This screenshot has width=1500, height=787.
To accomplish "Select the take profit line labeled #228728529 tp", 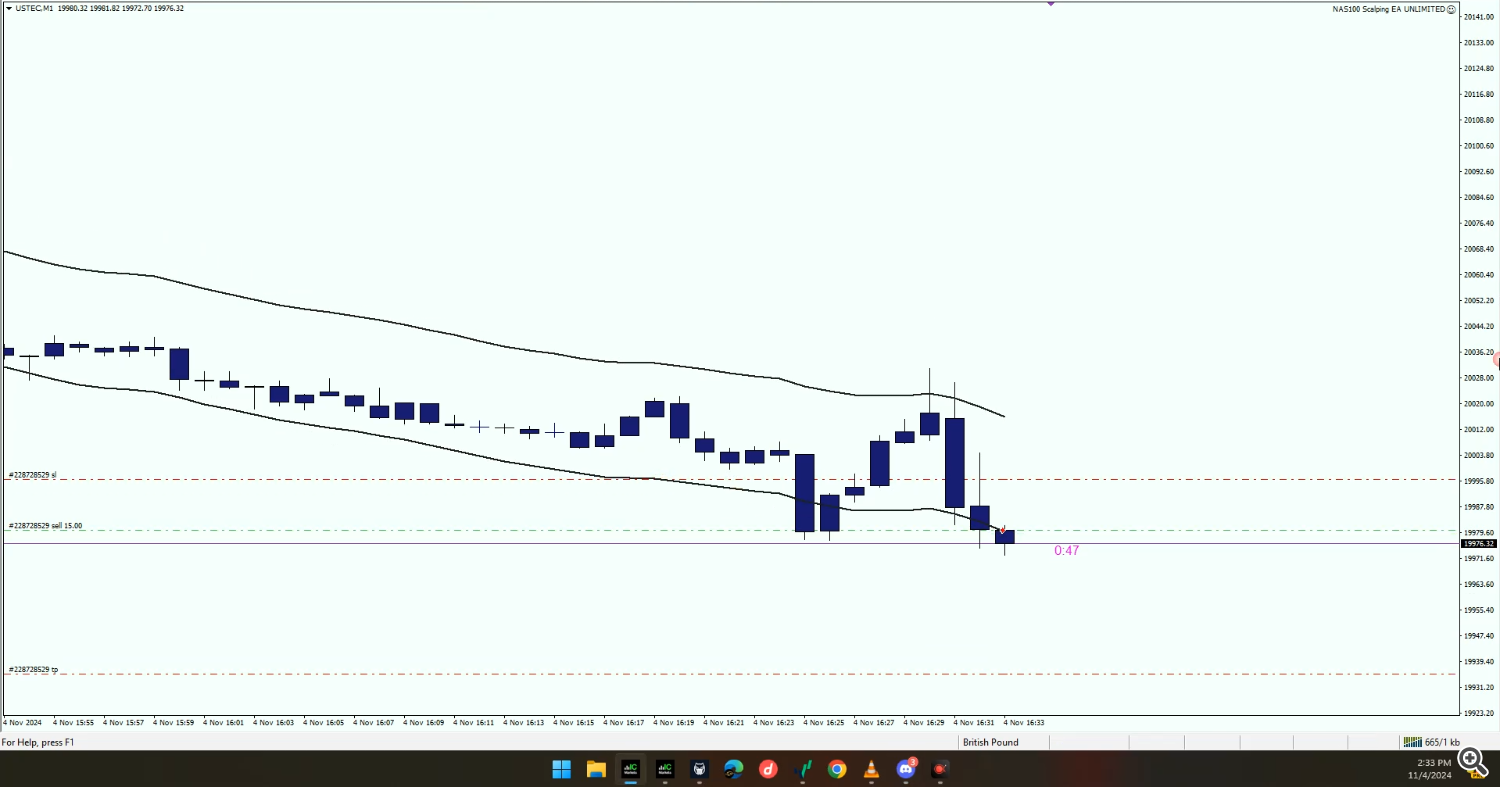I will click(x=33, y=669).
